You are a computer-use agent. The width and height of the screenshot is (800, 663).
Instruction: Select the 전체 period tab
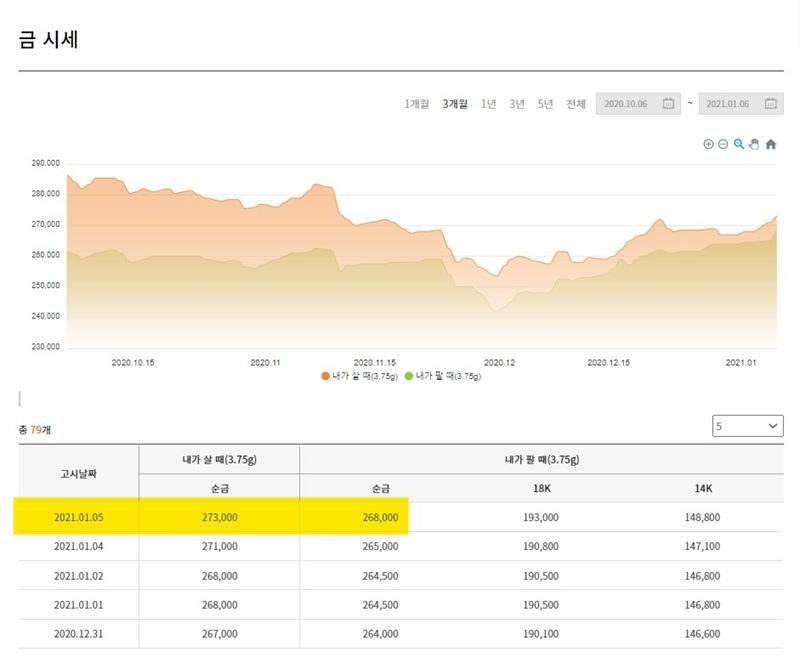tap(576, 104)
